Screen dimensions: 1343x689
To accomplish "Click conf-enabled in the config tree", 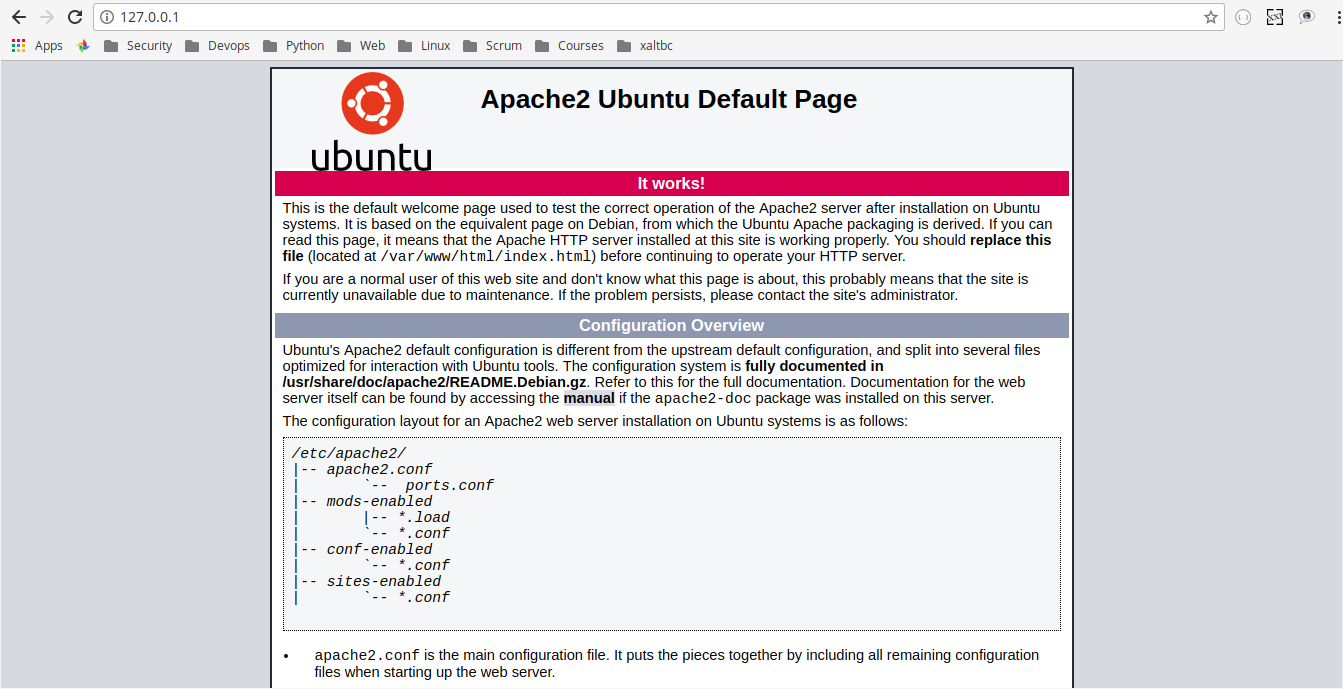I will (379, 549).
